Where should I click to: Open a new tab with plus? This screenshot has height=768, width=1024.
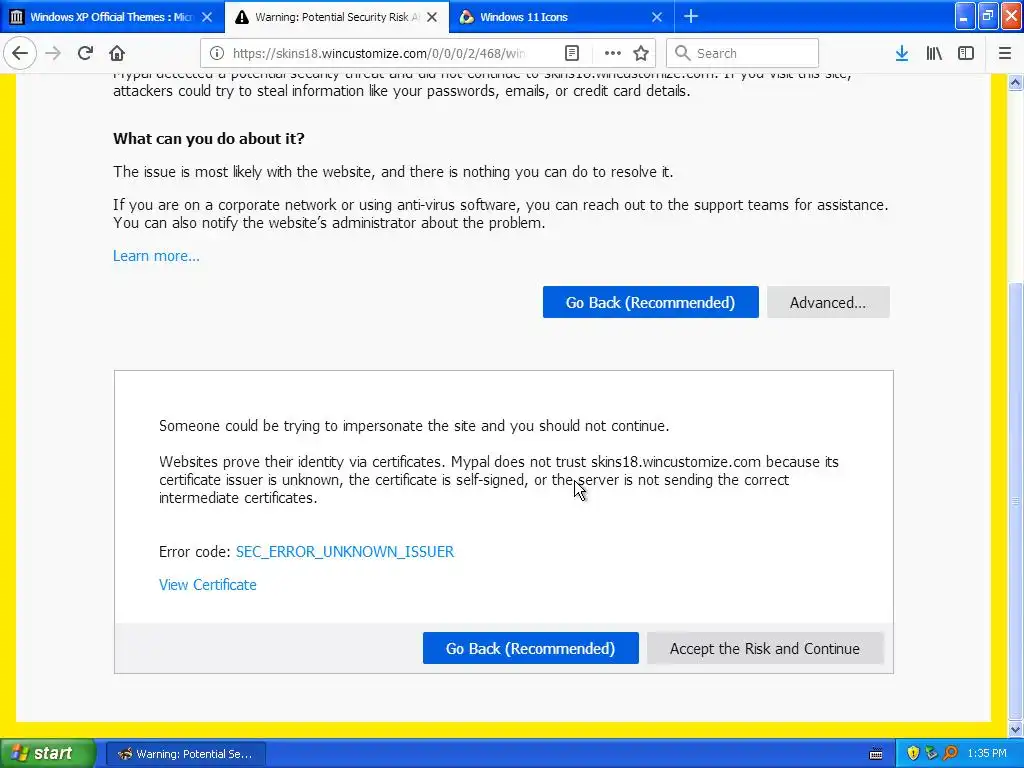(691, 17)
